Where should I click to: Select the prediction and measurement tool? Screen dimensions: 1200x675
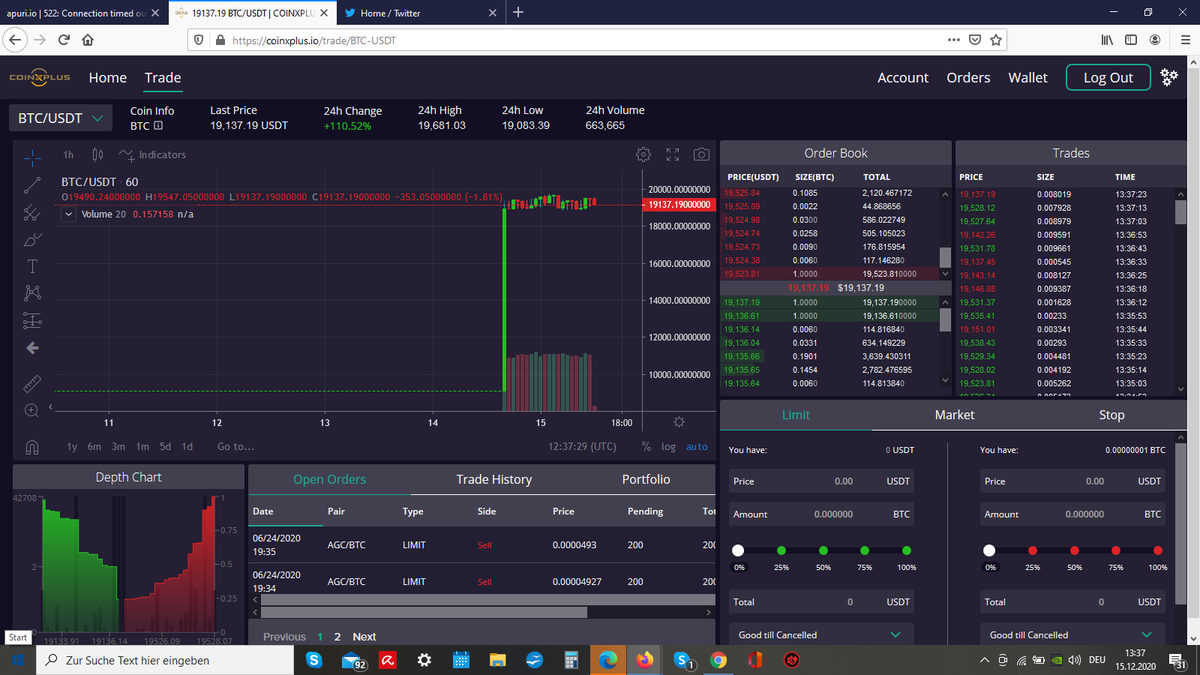(x=32, y=320)
